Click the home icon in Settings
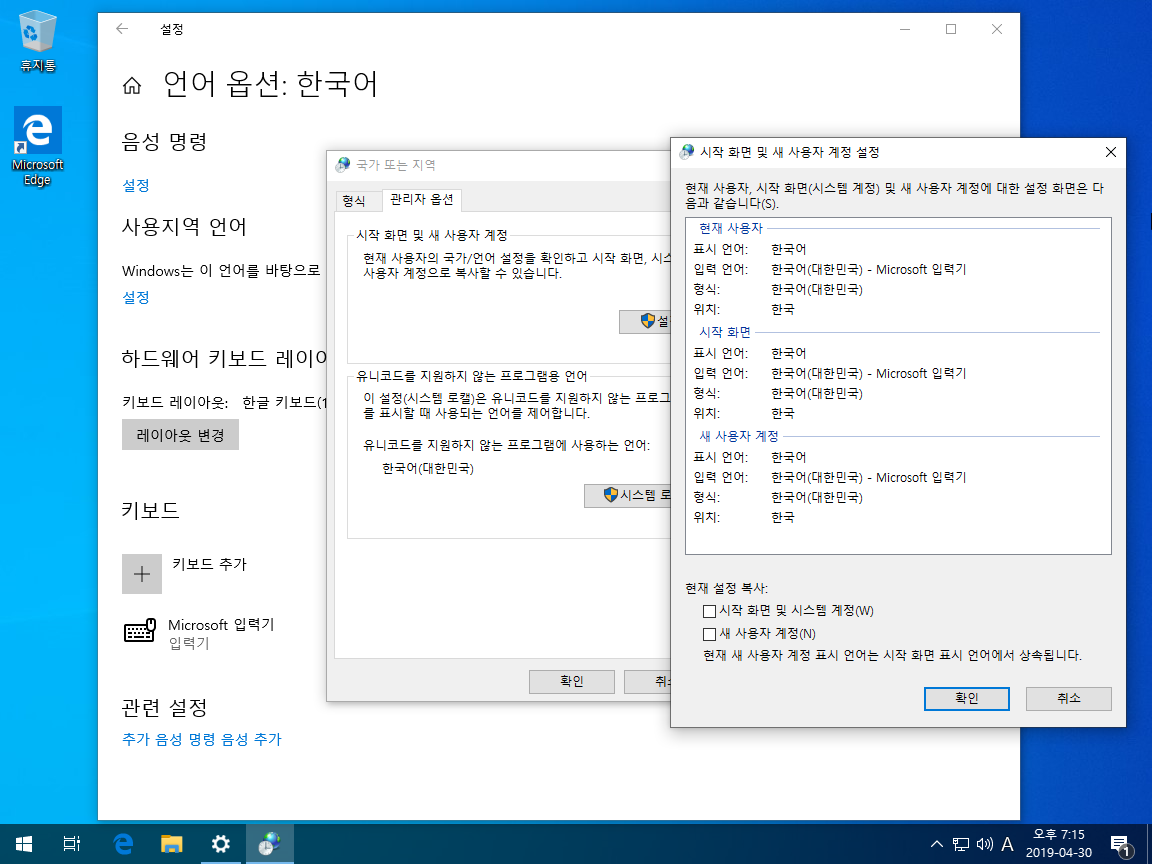This screenshot has width=1152, height=864. [132, 86]
